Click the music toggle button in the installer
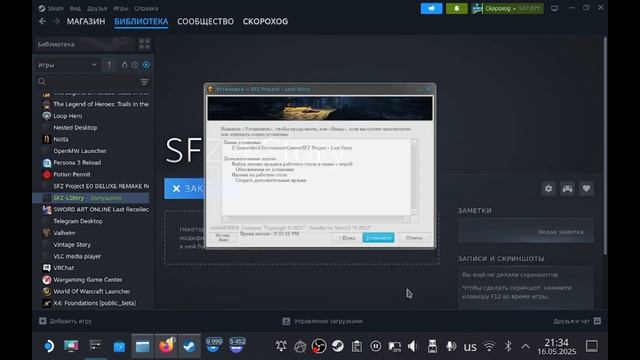Screen dimensions: 640x360 (x=223, y=238)
